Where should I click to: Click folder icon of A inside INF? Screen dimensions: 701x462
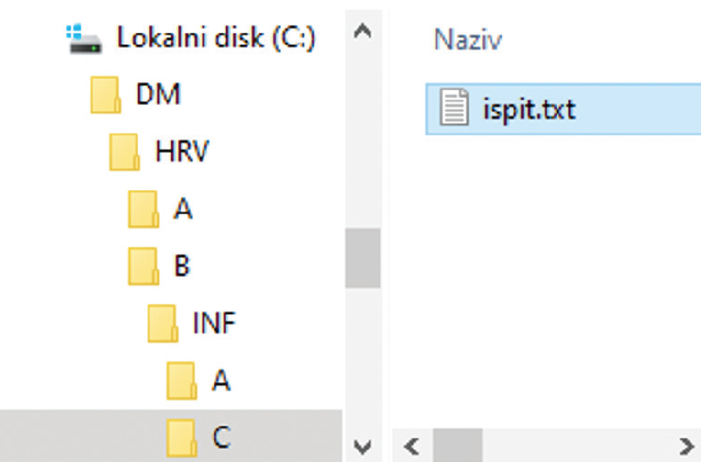click(x=181, y=381)
